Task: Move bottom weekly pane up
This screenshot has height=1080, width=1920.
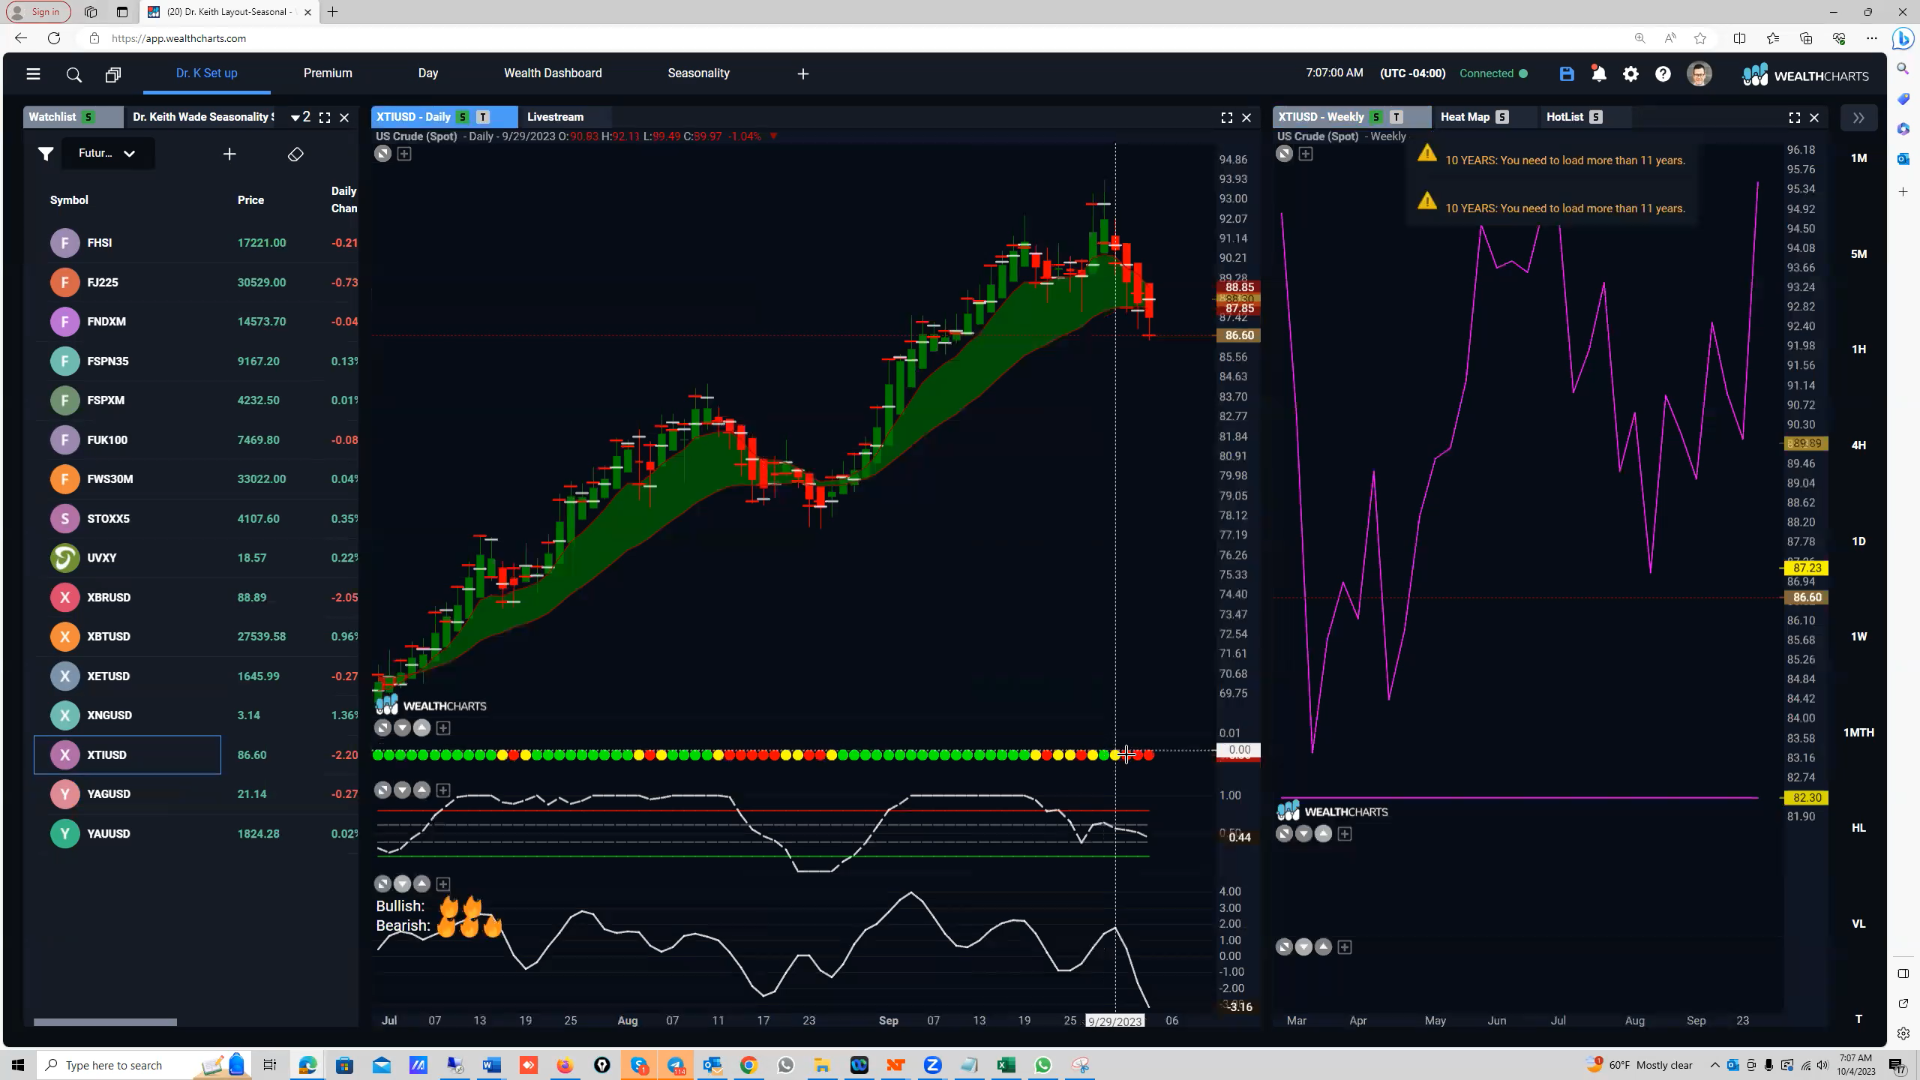Action: [x=1324, y=947]
